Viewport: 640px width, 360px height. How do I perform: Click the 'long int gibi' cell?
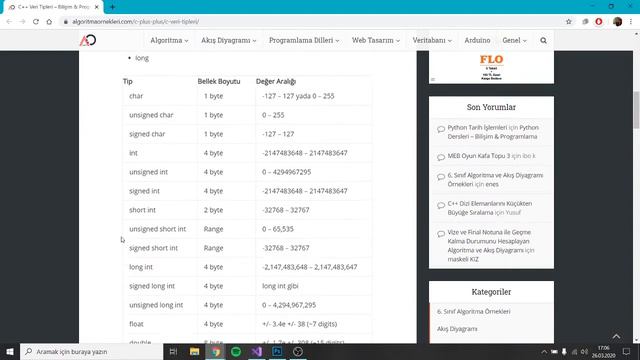280,286
